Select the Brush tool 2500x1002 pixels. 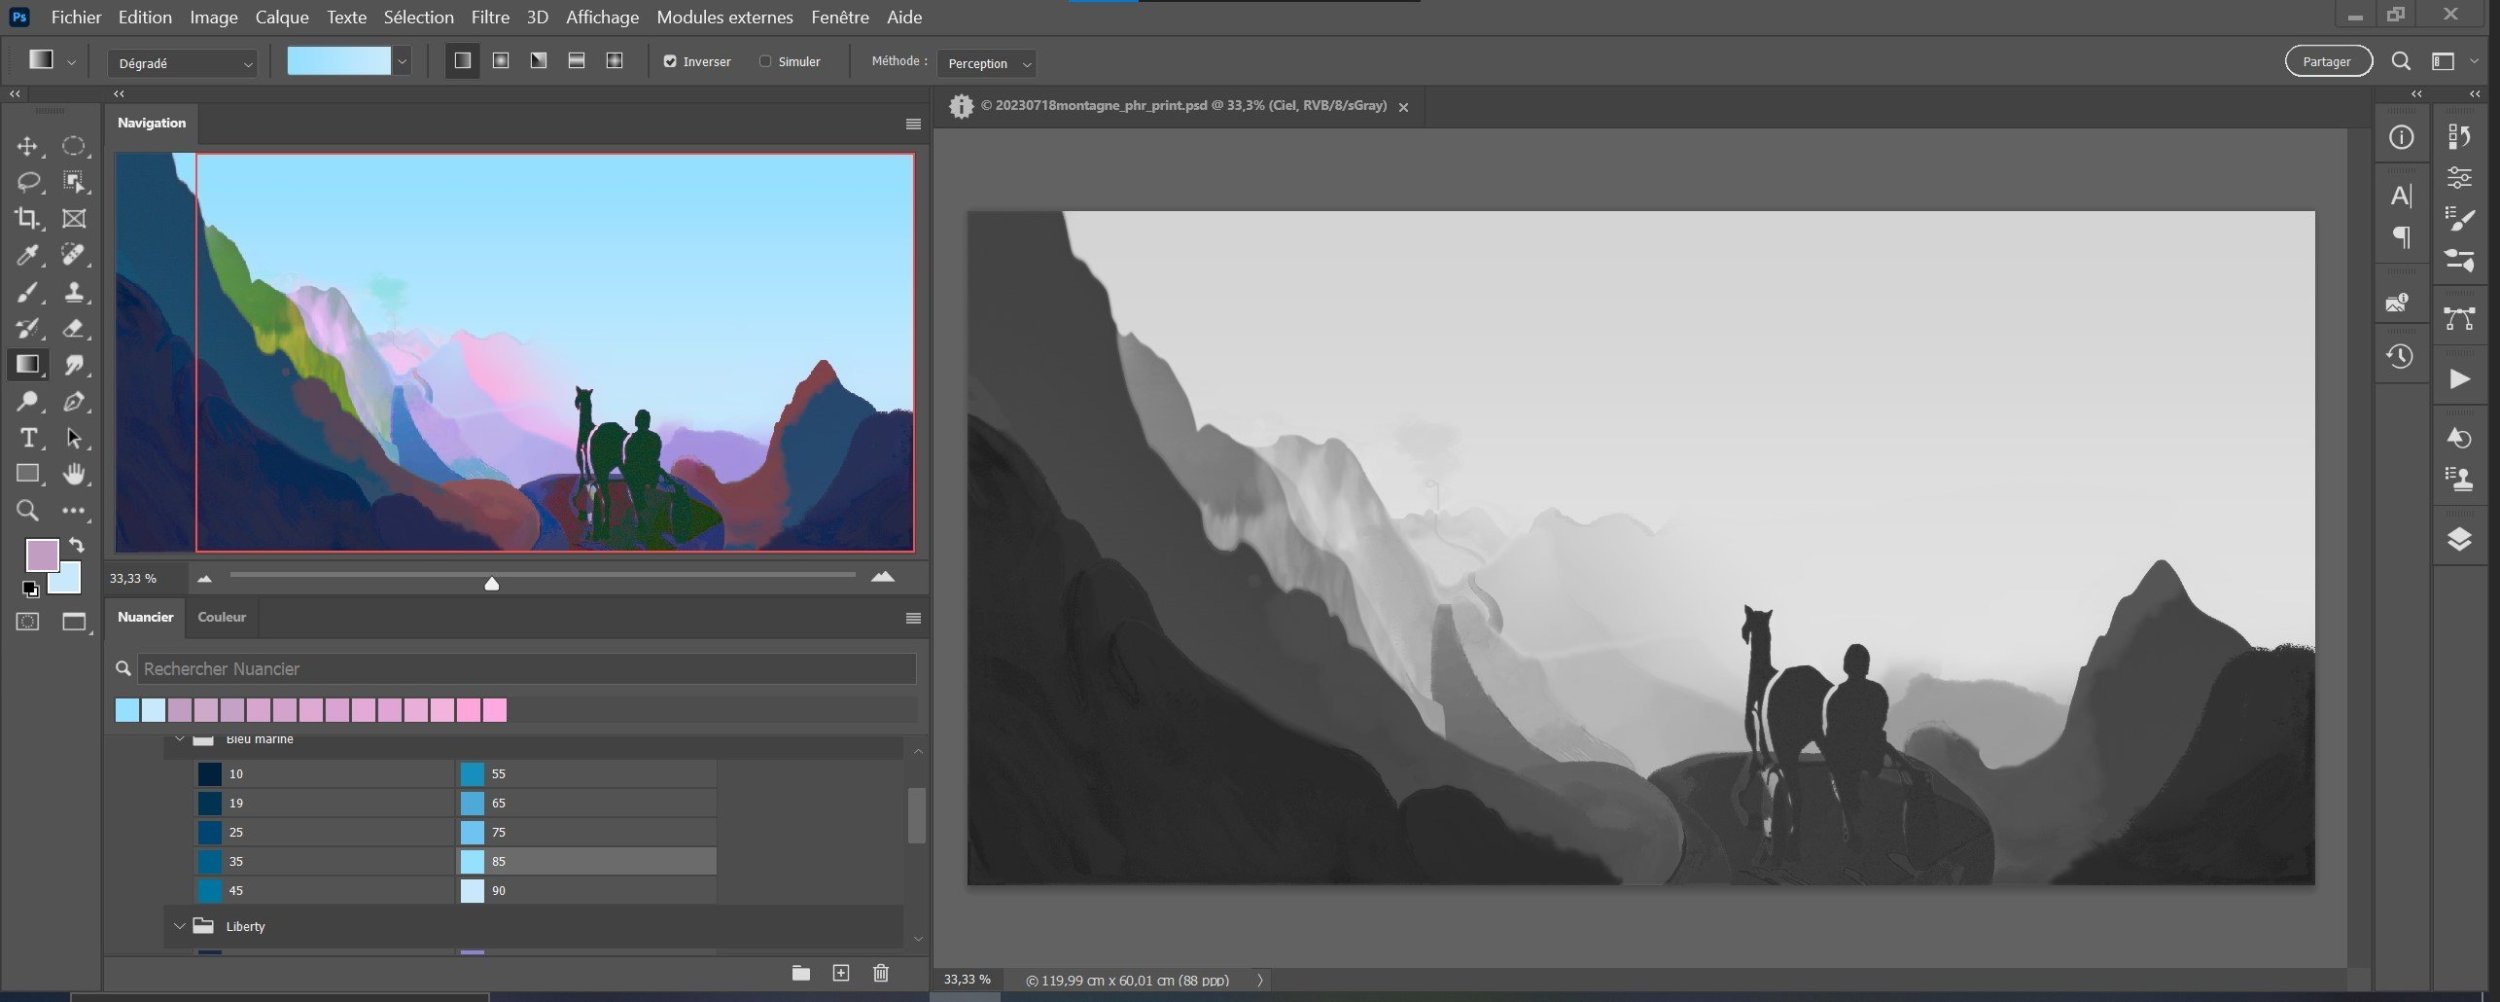[27, 292]
